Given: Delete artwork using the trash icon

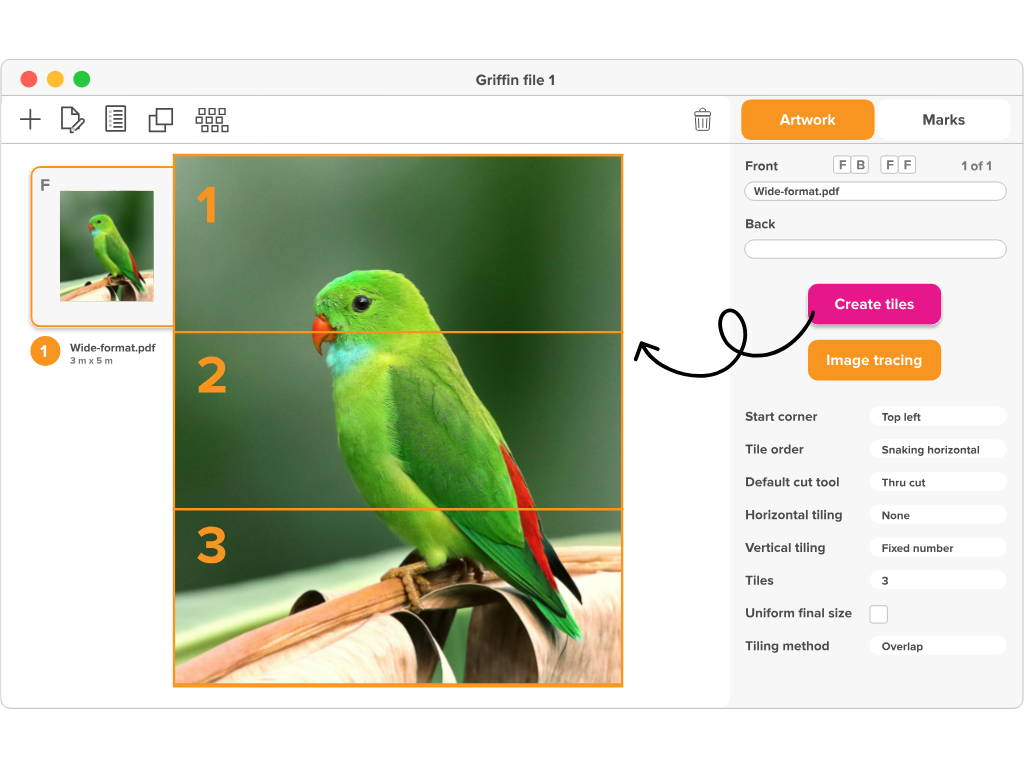Looking at the screenshot, I should tap(703, 120).
